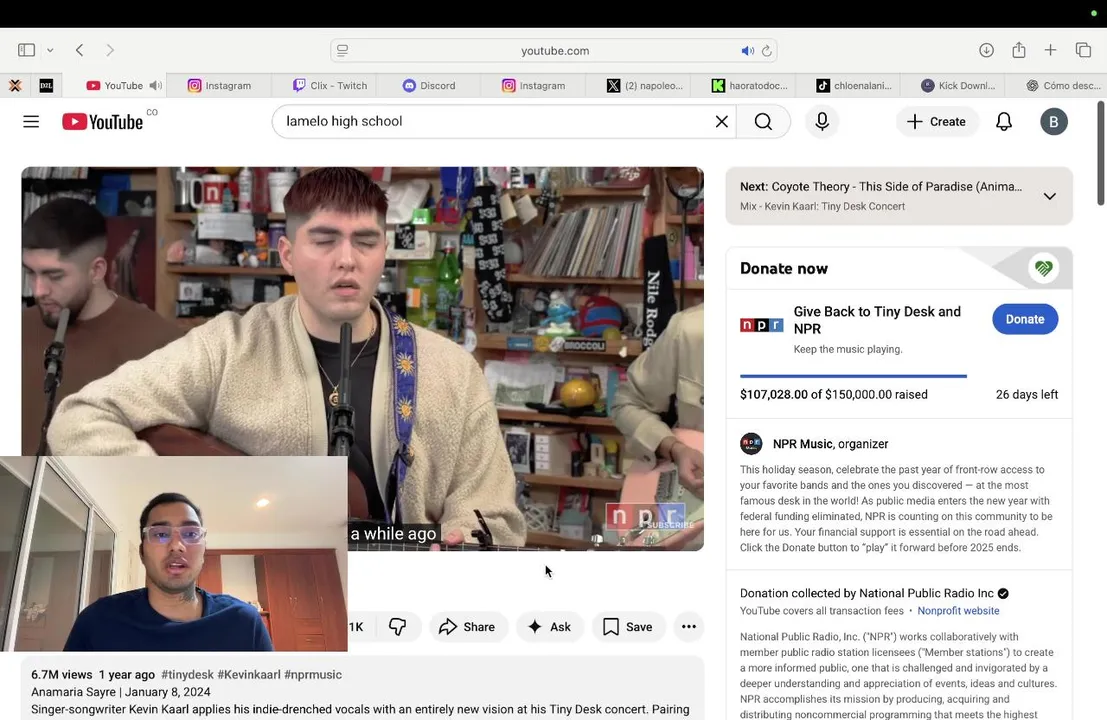
Task: Go back with Safari's back arrow
Action: [x=80, y=50]
